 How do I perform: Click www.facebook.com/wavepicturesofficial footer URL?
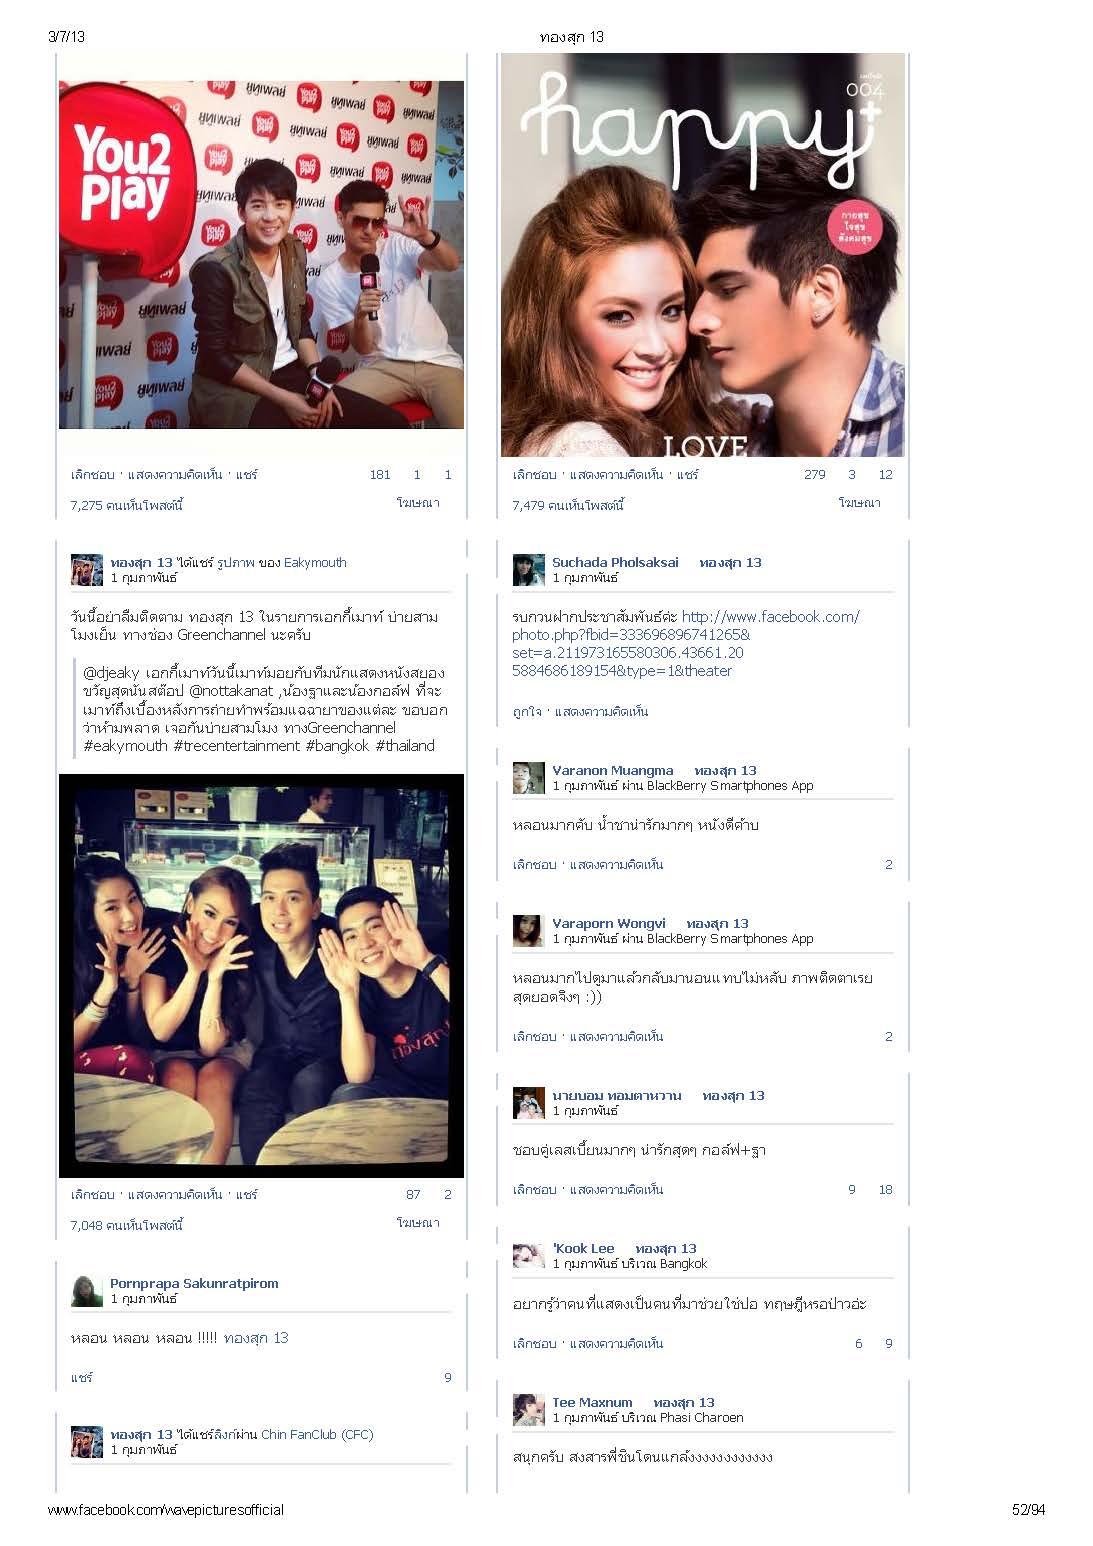(x=166, y=1510)
